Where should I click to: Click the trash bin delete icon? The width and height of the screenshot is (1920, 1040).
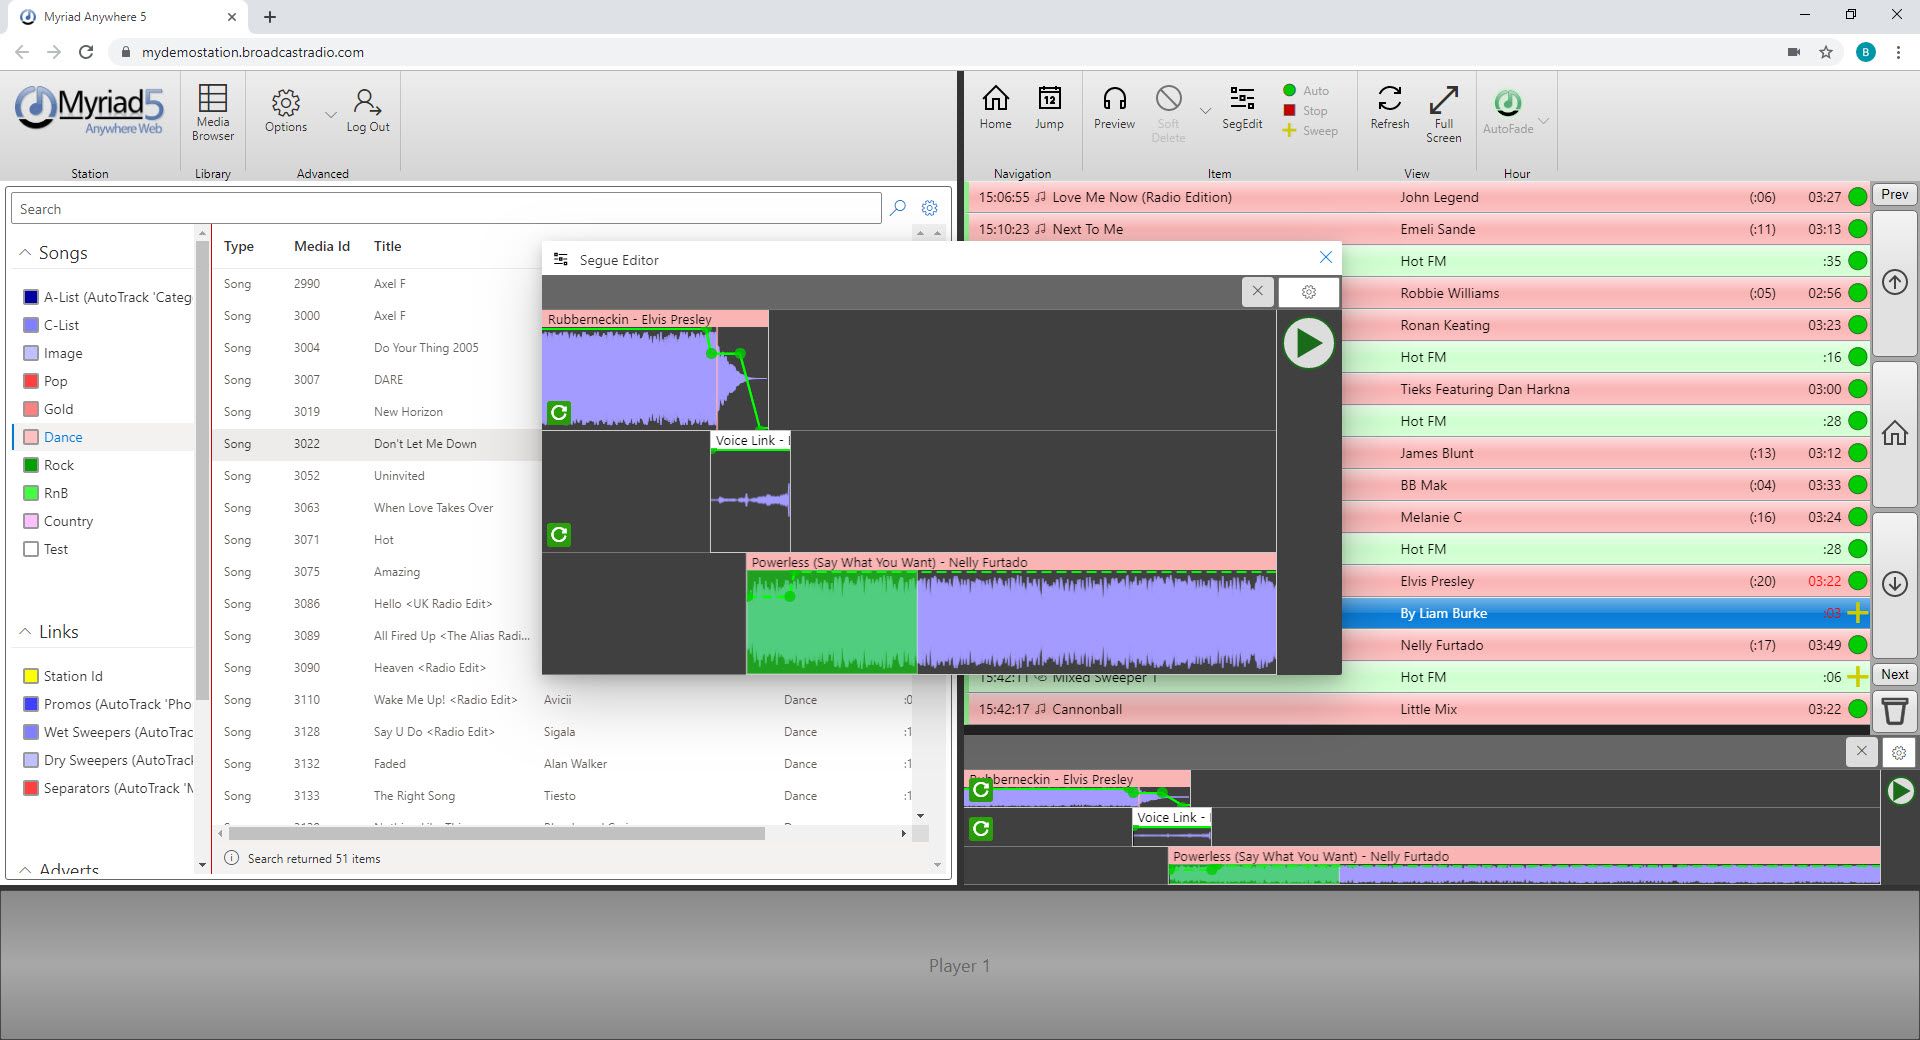point(1894,711)
